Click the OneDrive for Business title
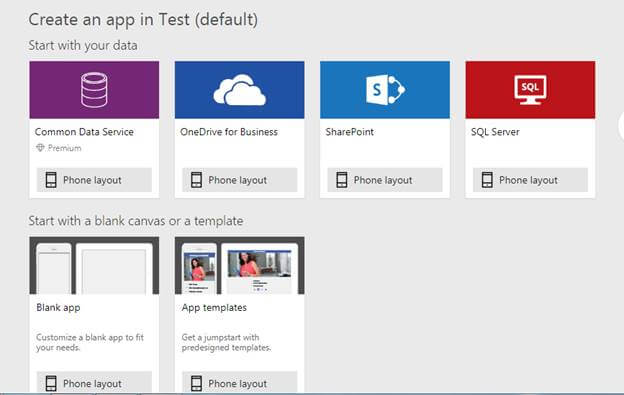This screenshot has height=395, width=624. click(229, 132)
